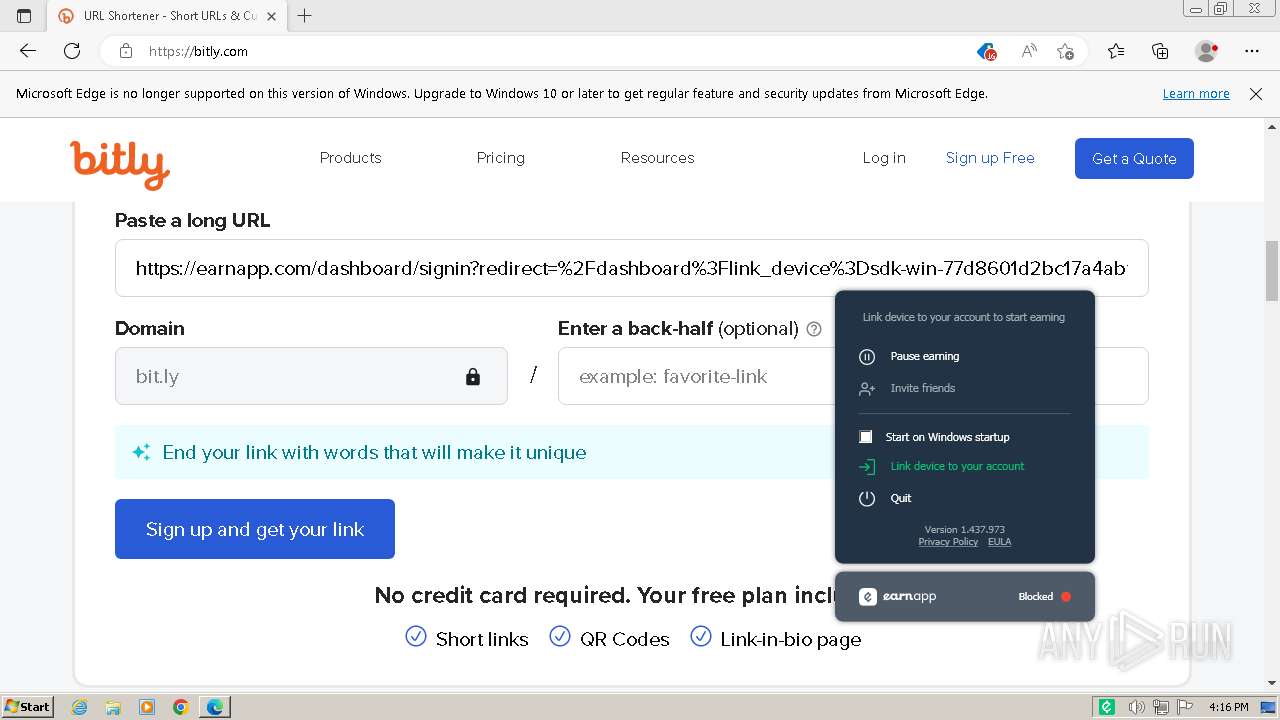Open the Pricing page

(x=501, y=158)
